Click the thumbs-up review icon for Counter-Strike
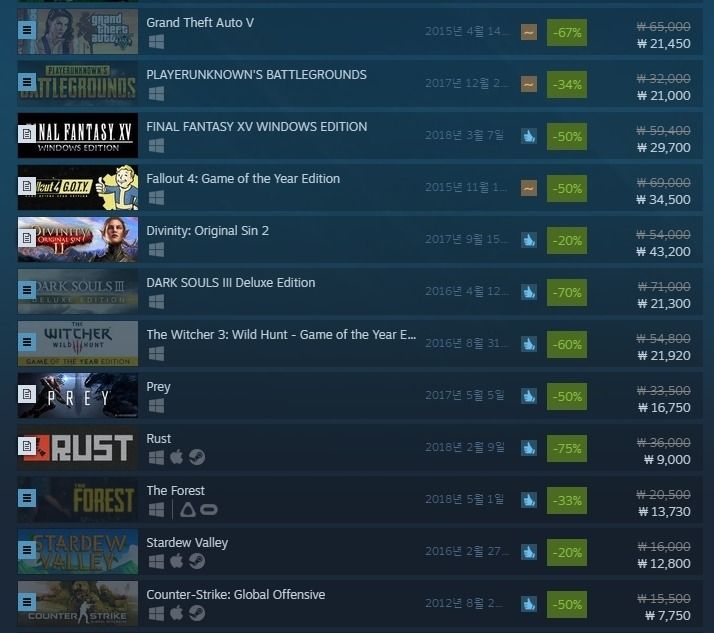Viewport: 714px width, 633px height. [x=529, y=604]
